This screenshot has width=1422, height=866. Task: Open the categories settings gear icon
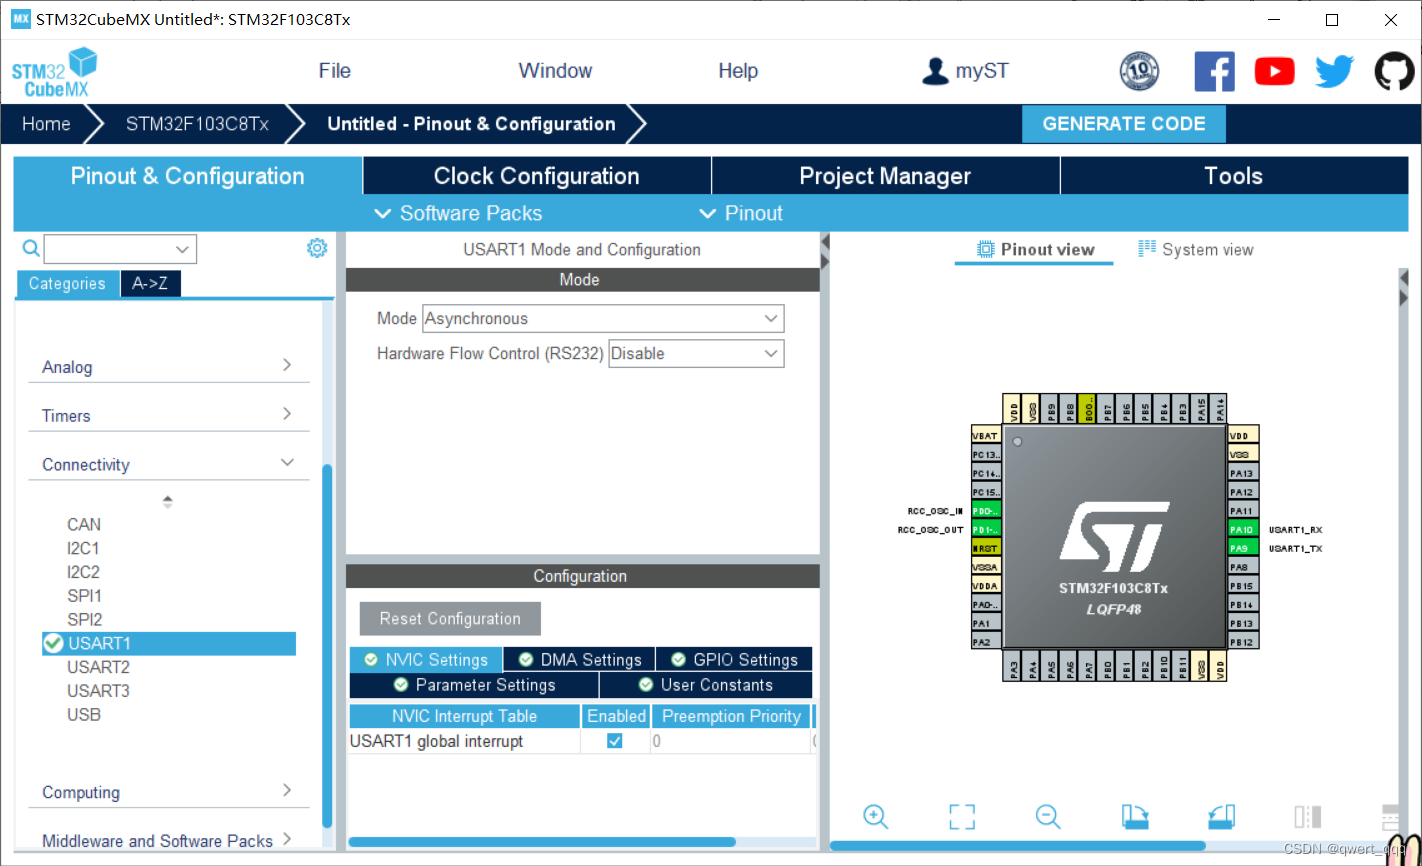[x=317, y=248]
